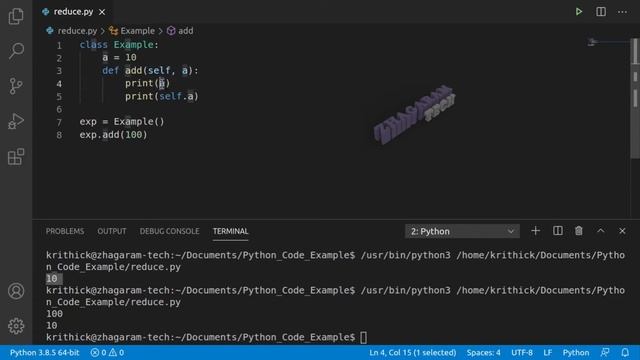Viewport: 640px width, 360px height.
Task: Split the editor to the right
Action: pyautogui.click(x=601, y=12)
